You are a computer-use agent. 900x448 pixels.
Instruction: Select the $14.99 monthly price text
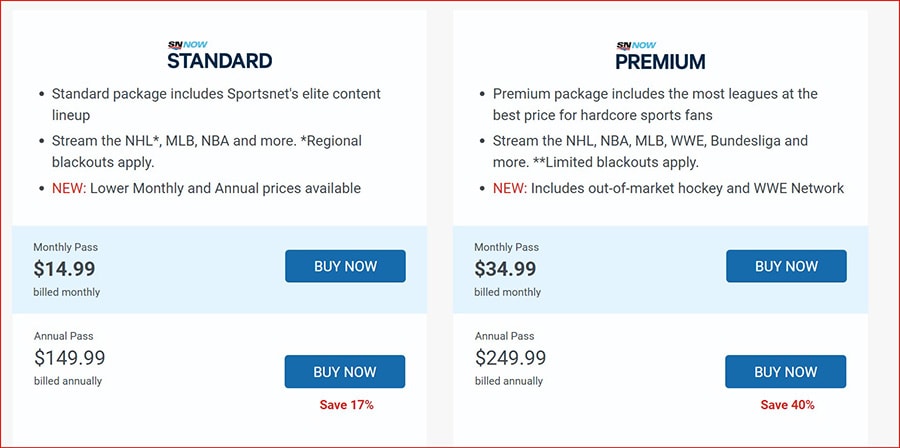64,269
